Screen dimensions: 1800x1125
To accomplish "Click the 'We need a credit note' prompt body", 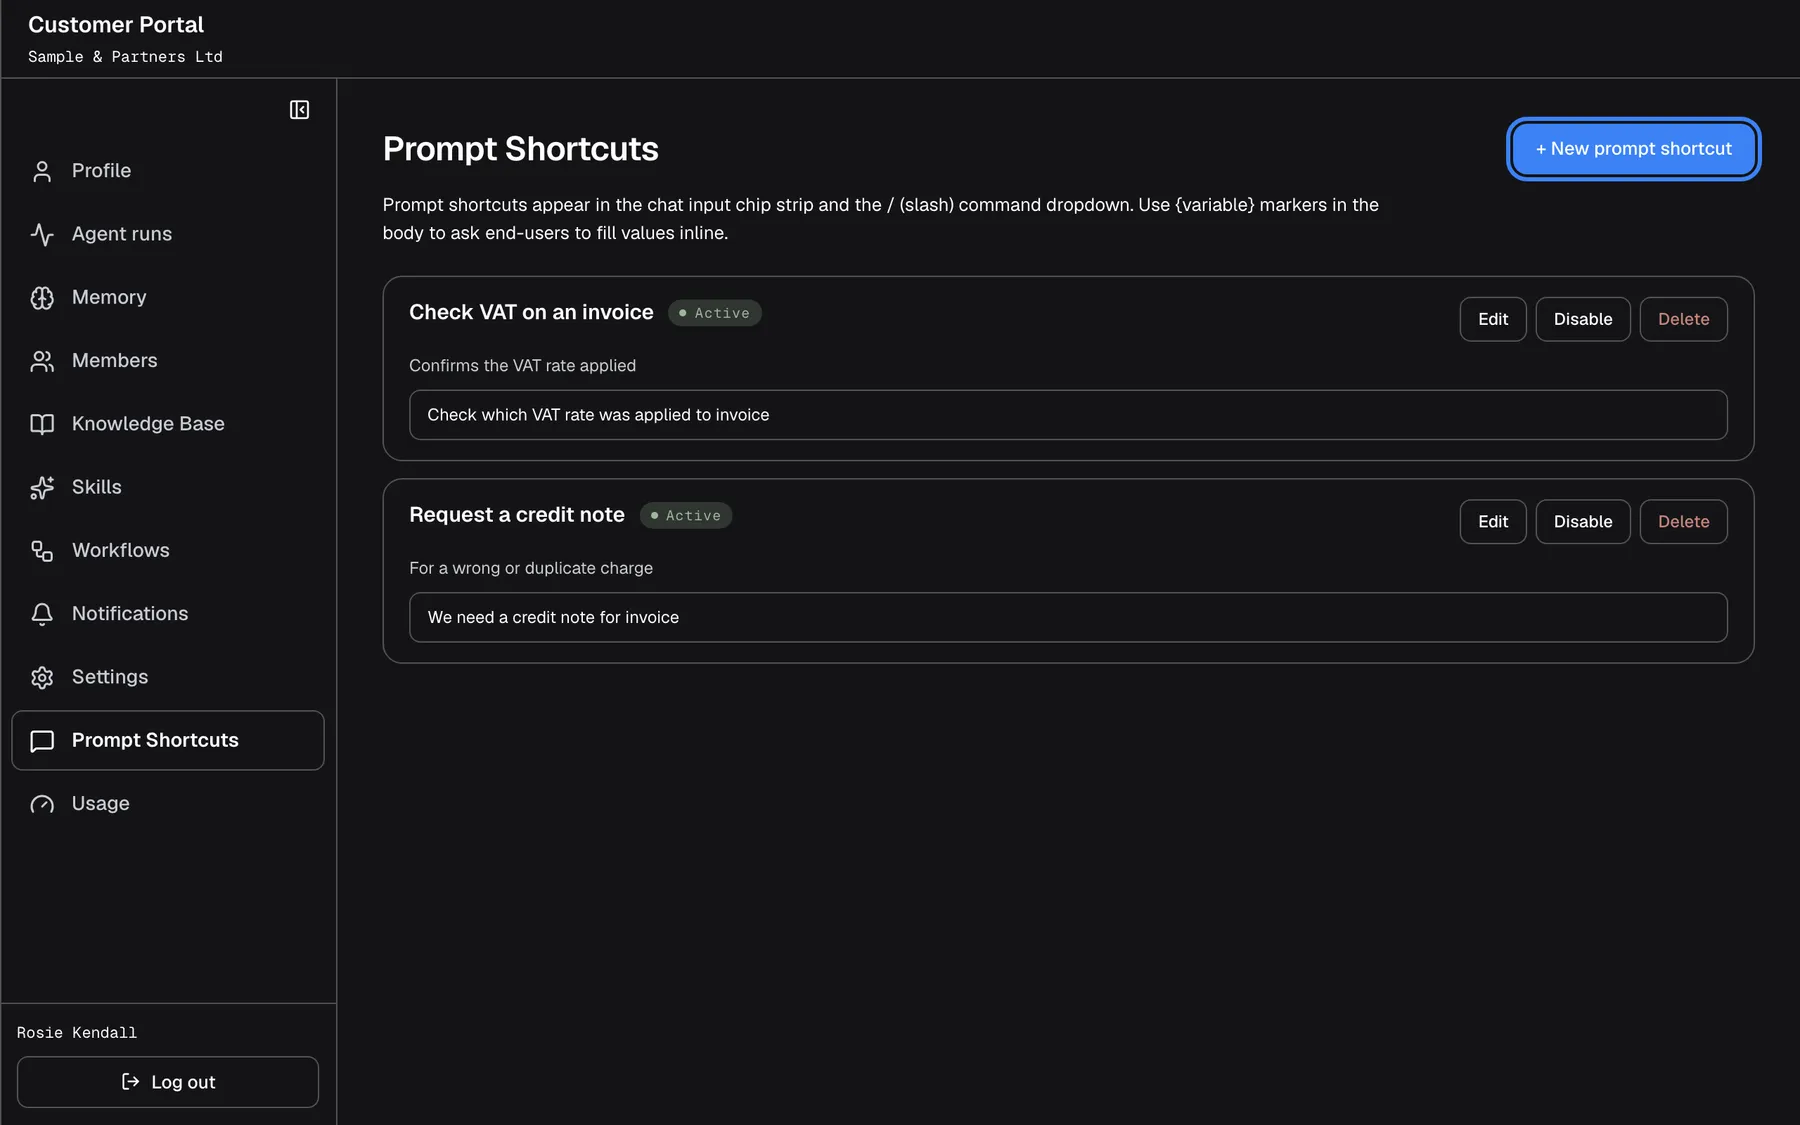I will tap(1068, 617).
